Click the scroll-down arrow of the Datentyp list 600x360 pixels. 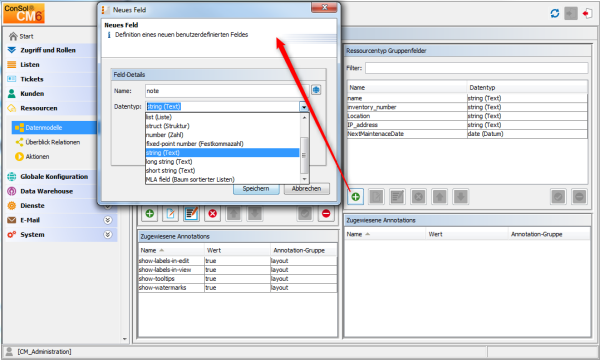click(x=304, y=179)
